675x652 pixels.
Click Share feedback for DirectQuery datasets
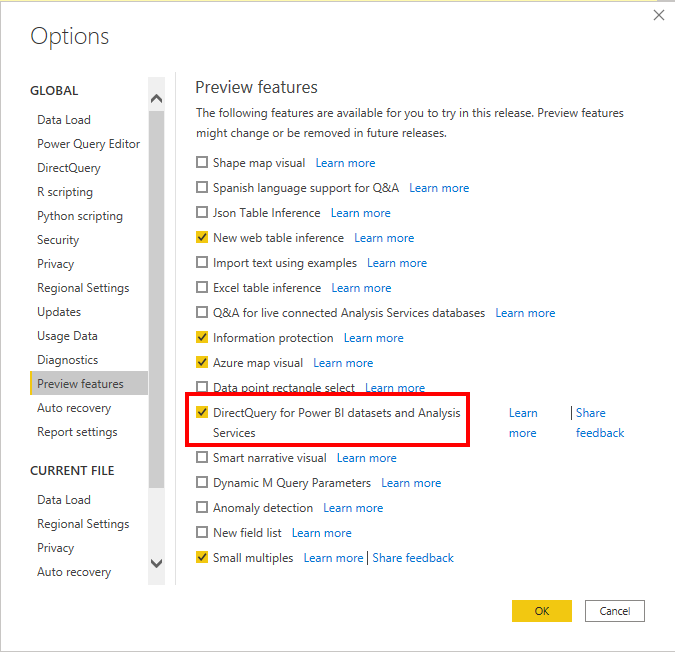click(x=600, y=423)
